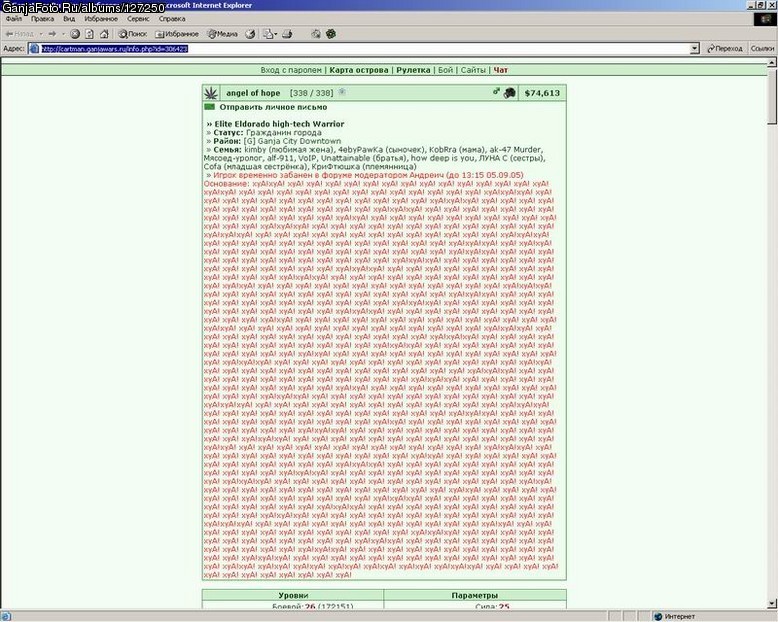Open the Избранное favorites toolbar button
The width and height of the screenshot is (778, 622).
tap(177, 34)
